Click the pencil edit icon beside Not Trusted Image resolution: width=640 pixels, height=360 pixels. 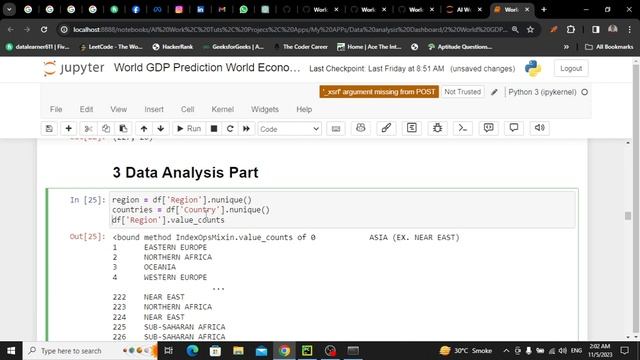pyautogui.click(x=494, y=92)
